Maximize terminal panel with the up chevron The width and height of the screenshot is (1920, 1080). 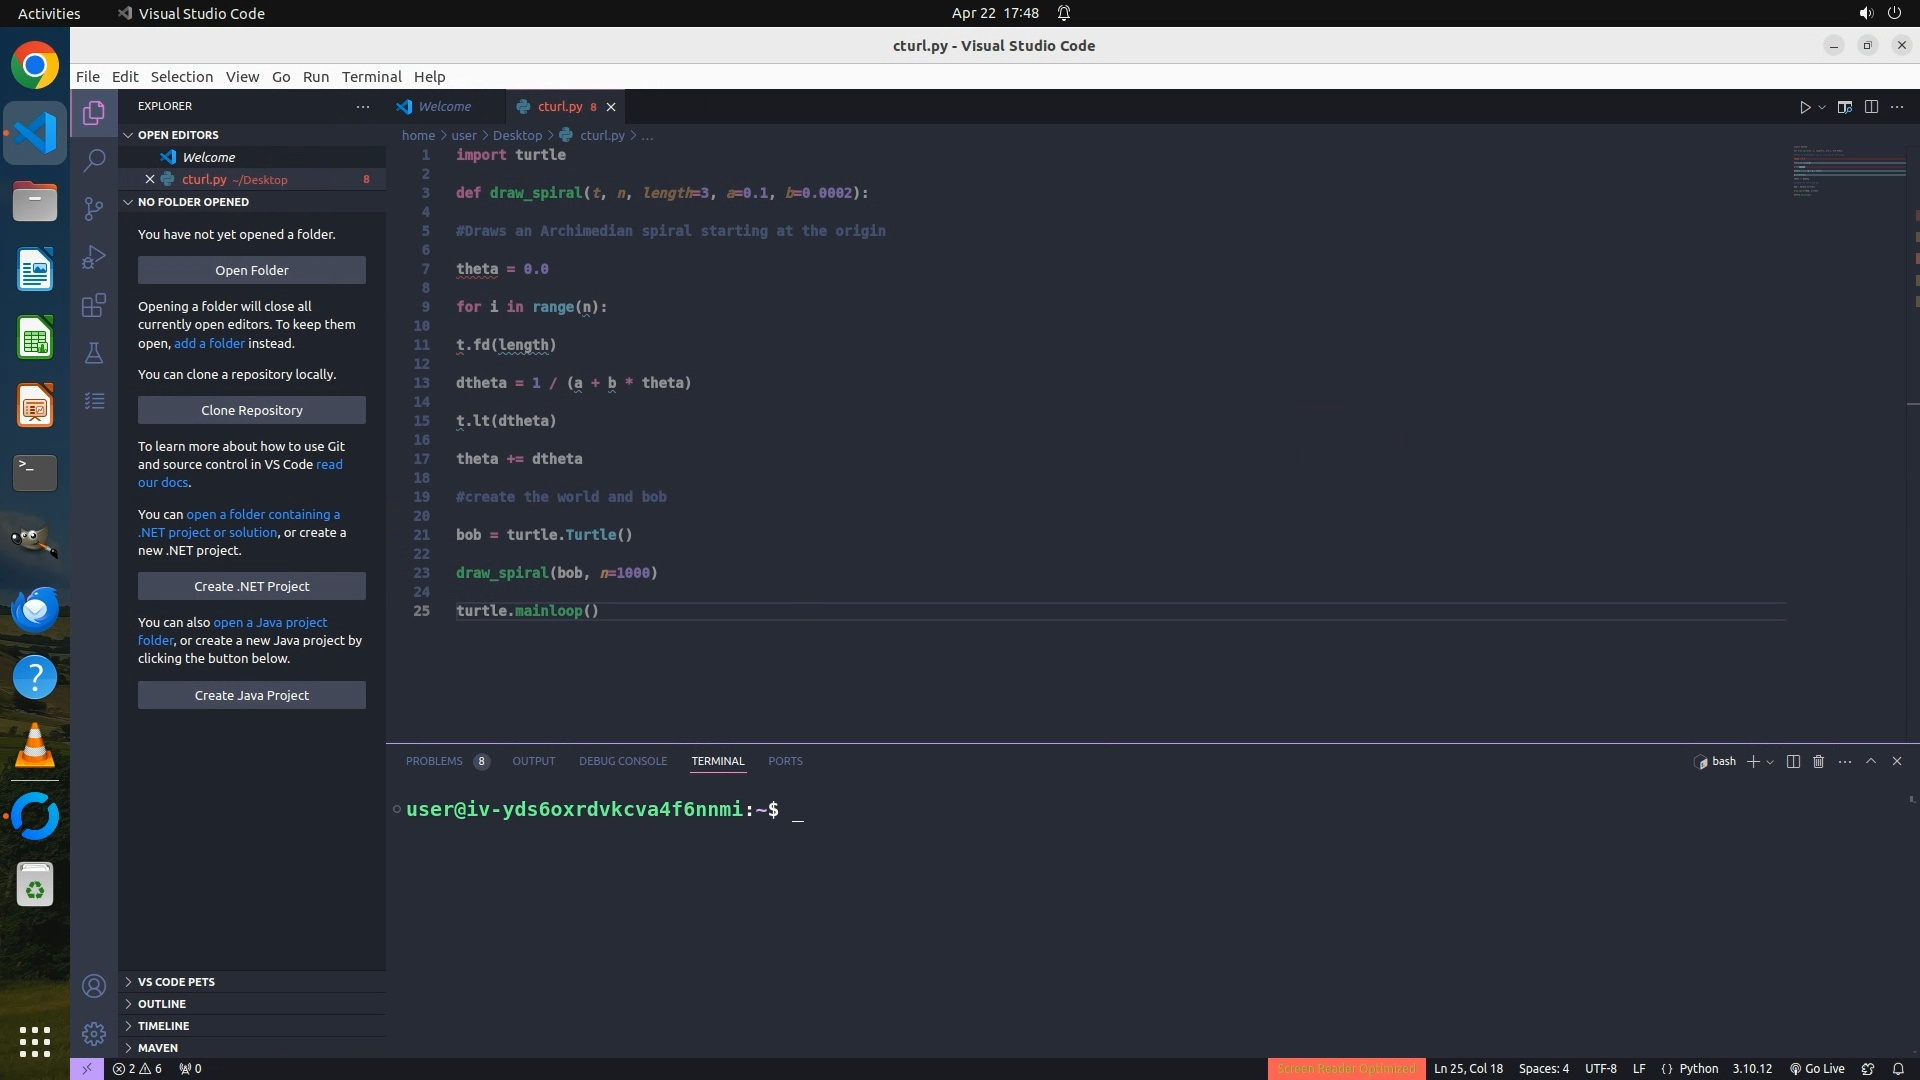pos(1871,762)
